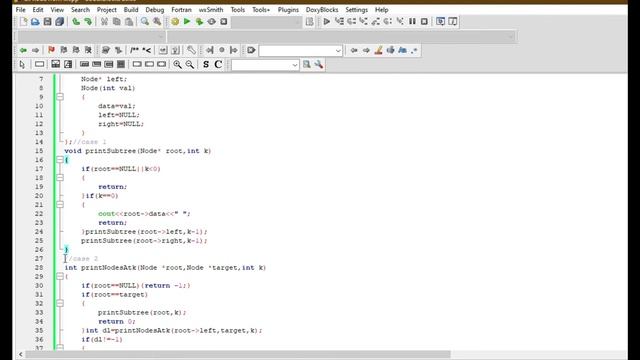
Task: Open the Debug menu
Action: 155,10
